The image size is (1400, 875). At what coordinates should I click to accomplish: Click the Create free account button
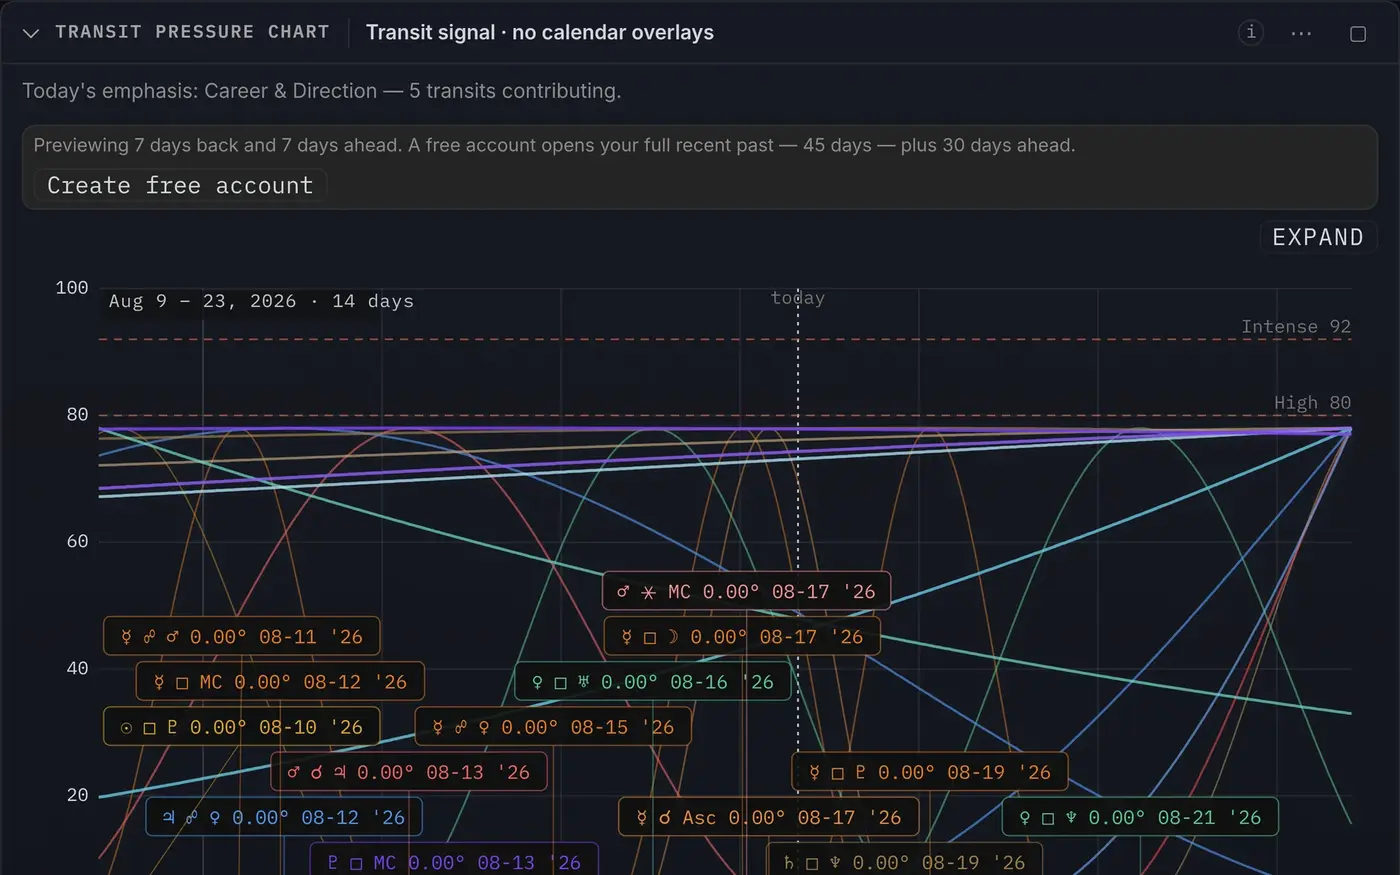click(180, 186)
